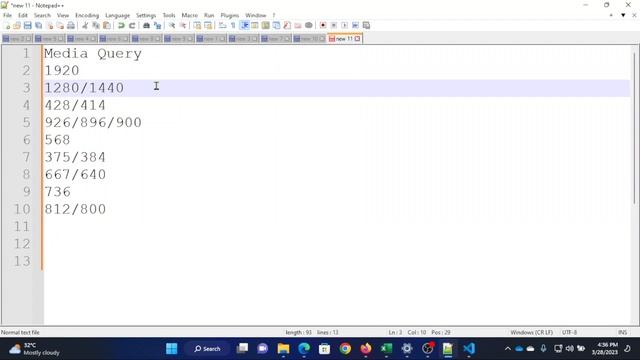Toggle the INS insert mode indicator

[x=622, y=333]
